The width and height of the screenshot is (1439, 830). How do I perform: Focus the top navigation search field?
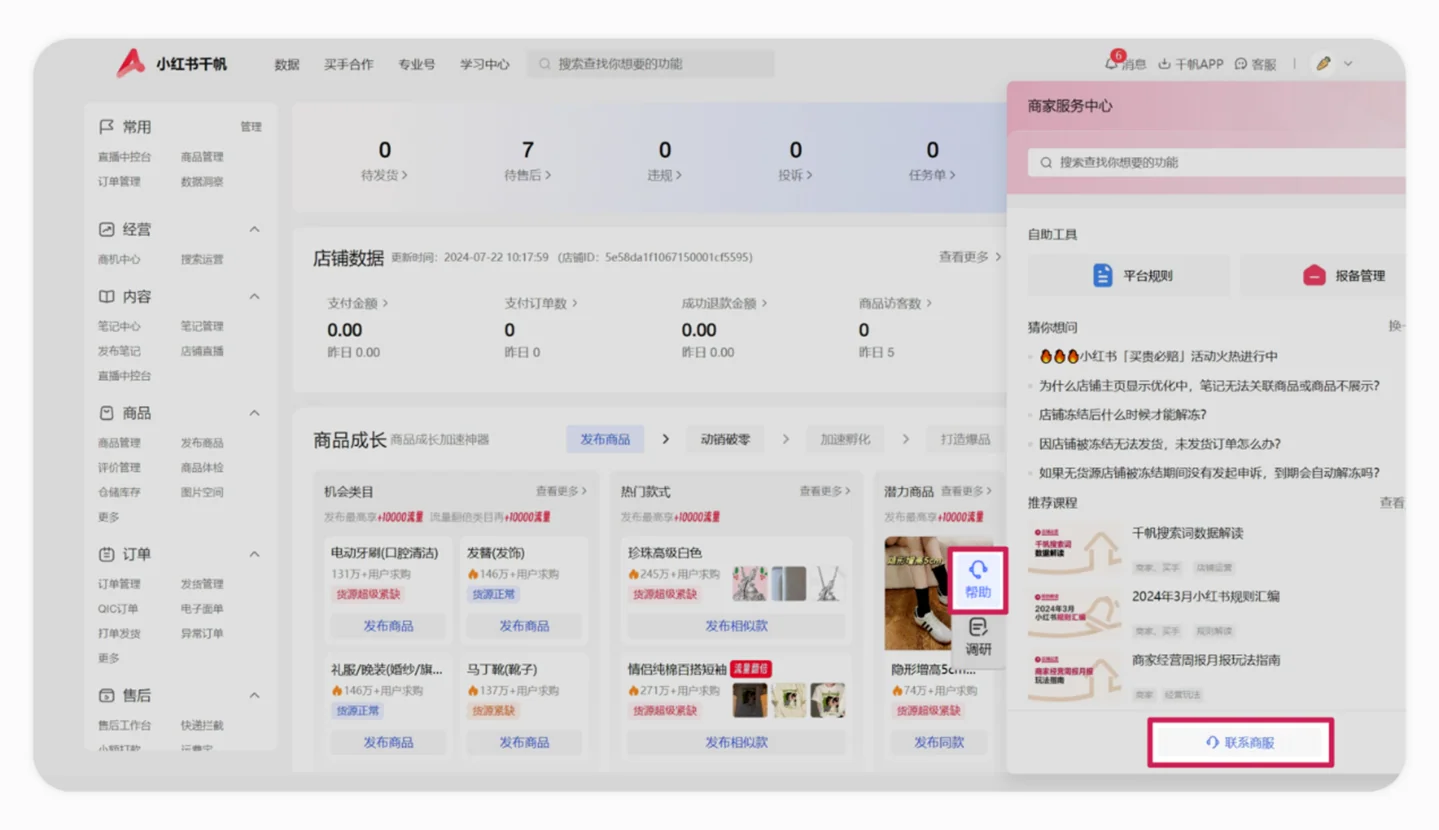[651, 64]
